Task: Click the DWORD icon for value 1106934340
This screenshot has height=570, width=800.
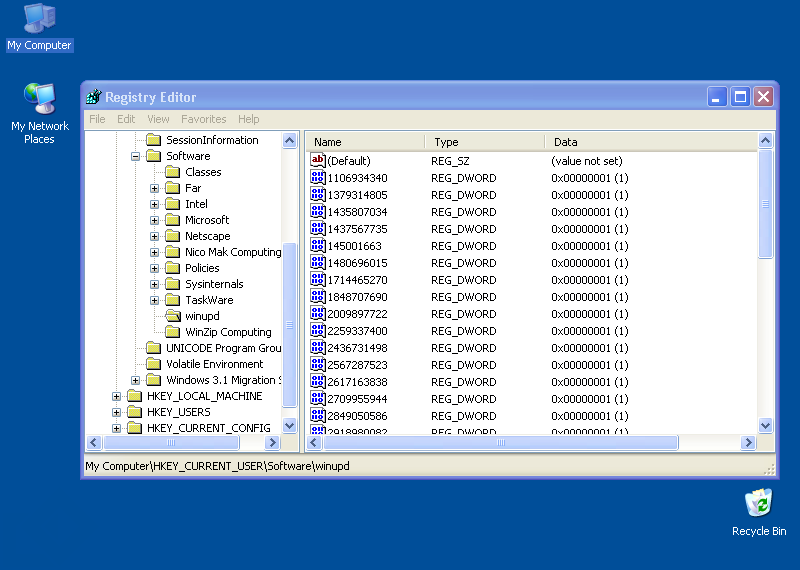Action: [318, 178]
